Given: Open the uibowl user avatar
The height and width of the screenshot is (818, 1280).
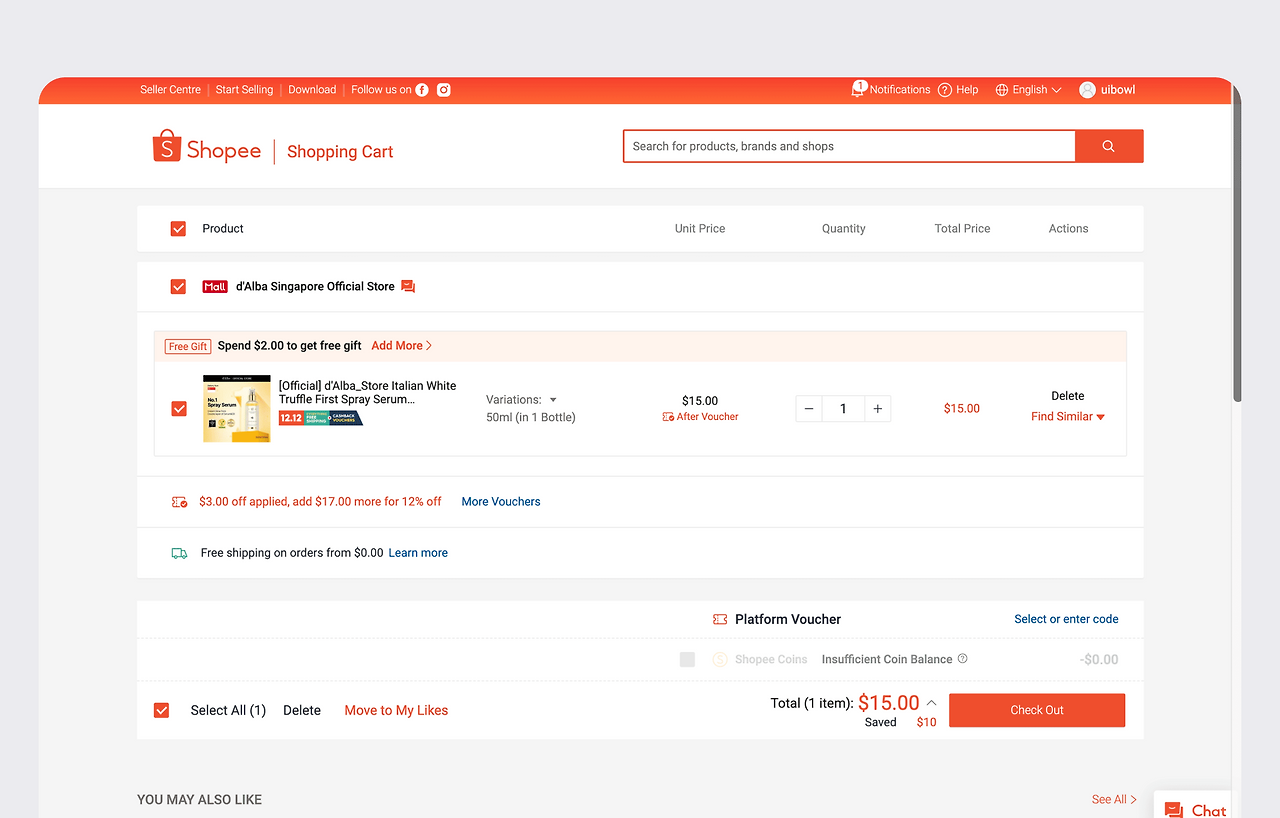Looking at the screenshot, I should click(1088, 90).
